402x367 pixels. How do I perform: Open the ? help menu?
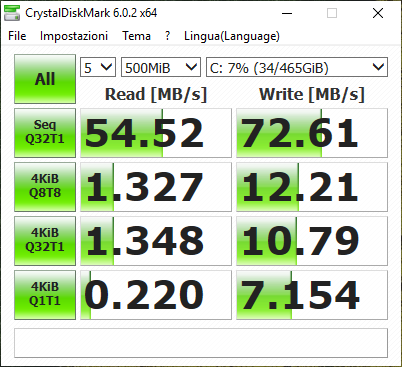click(x=167, y=36)
